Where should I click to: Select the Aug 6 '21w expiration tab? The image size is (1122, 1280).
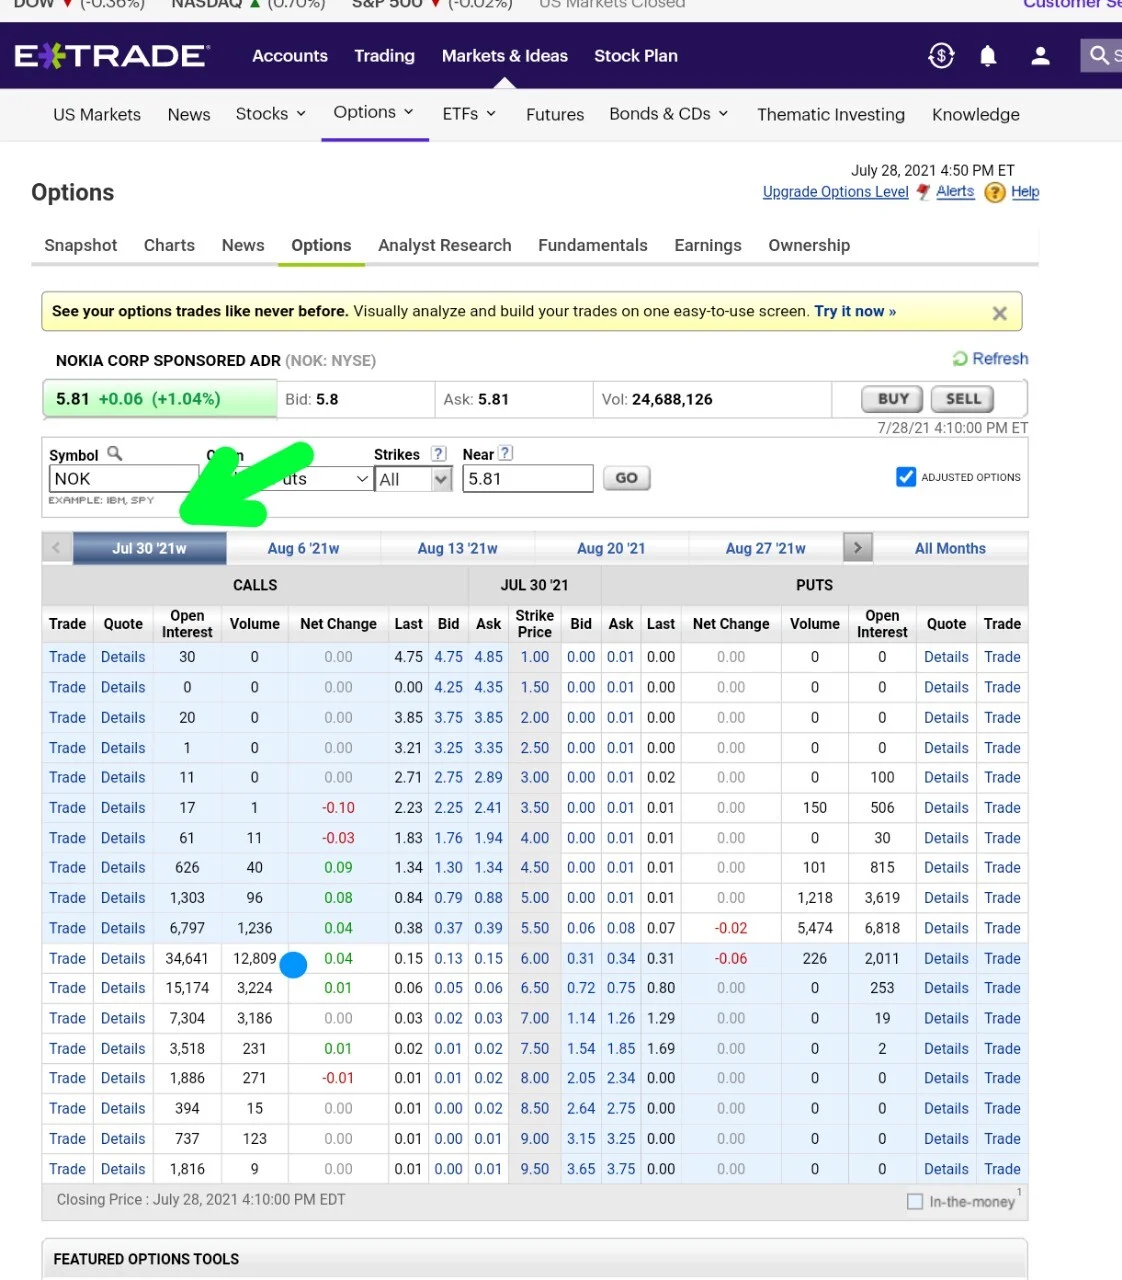pos(303,548)
